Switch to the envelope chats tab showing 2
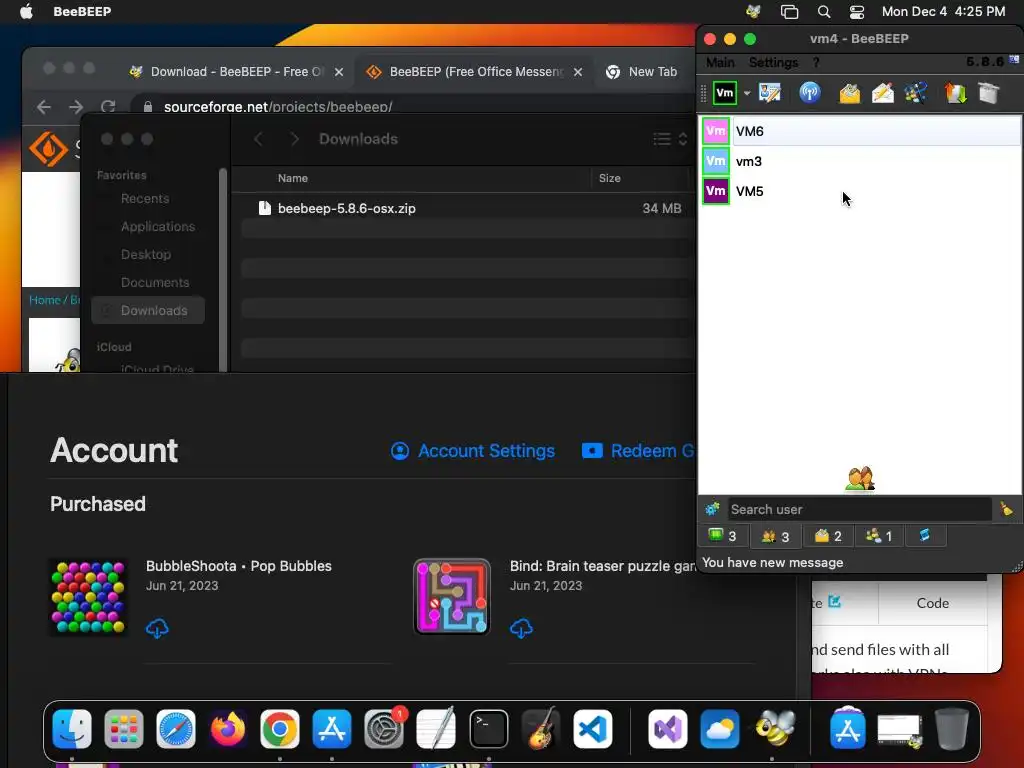The height and width of the screenshot is (768, 1024). click(x=828, y=536)
